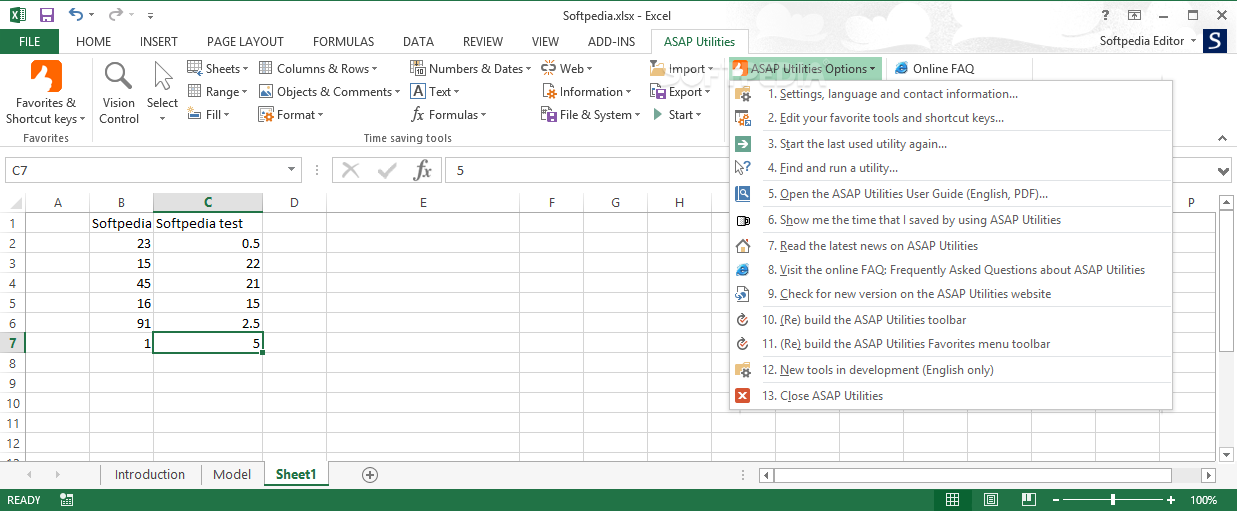Open the FILE tab

click(30, 42)
